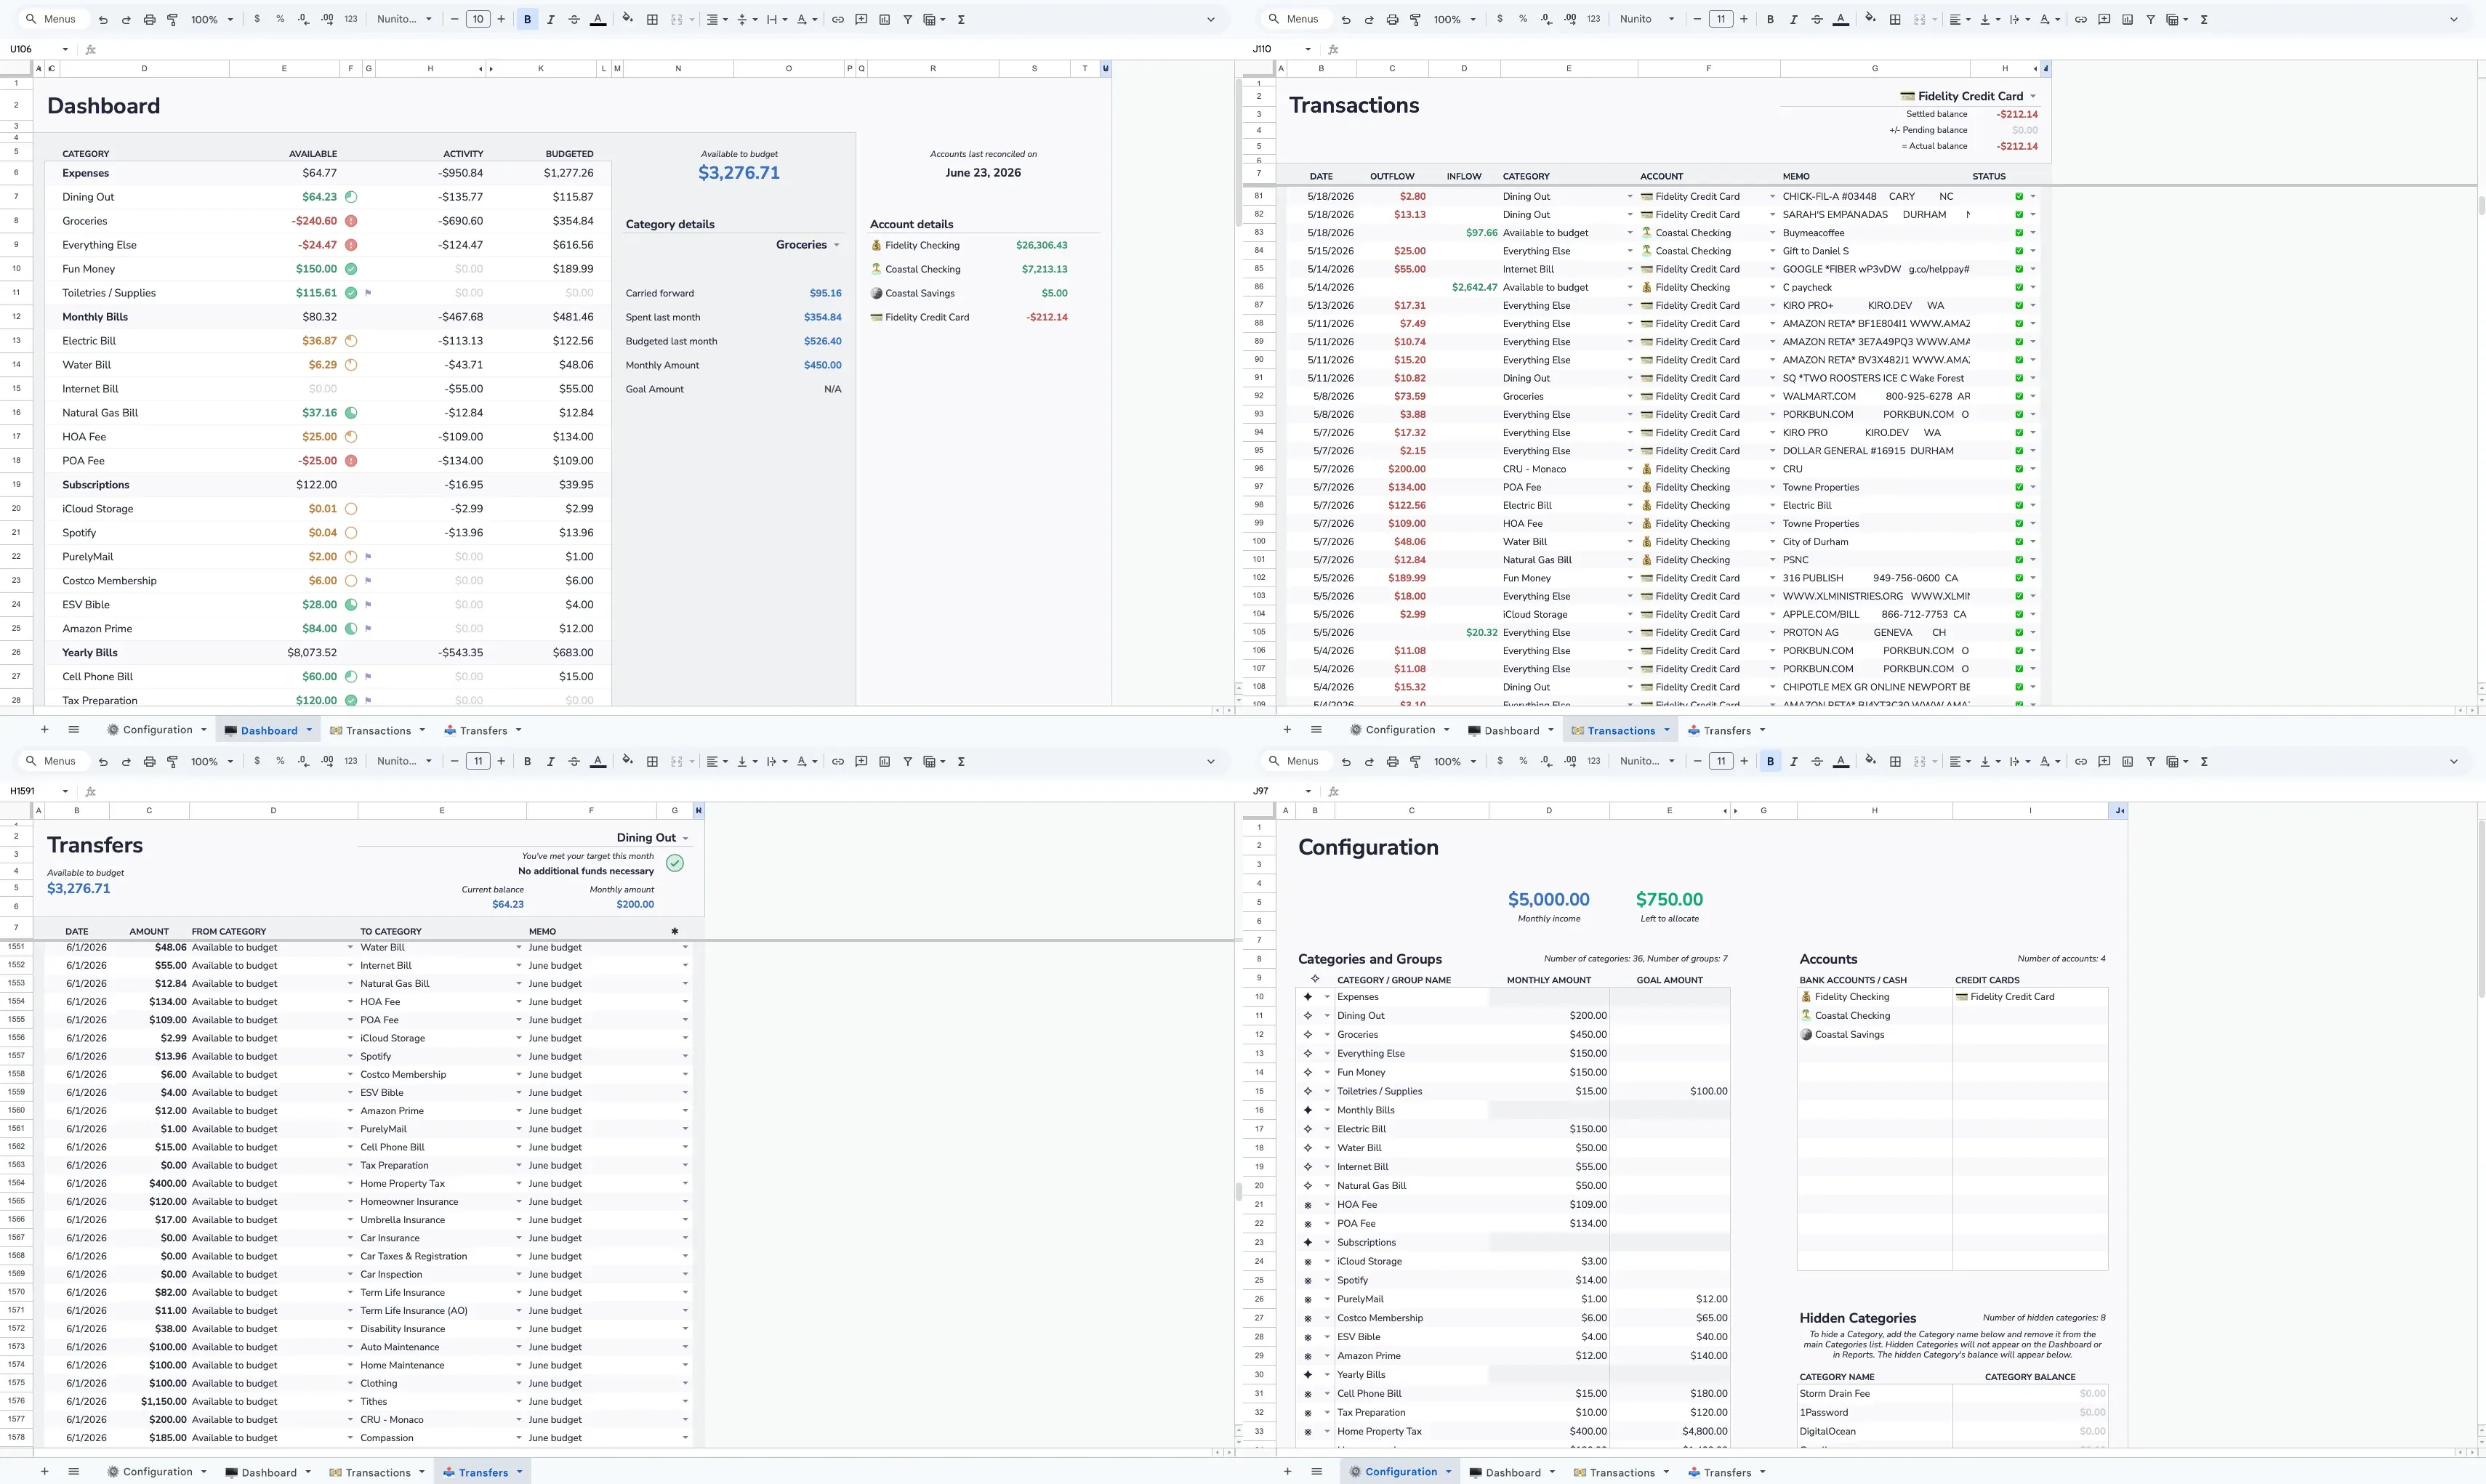Click redo in the Dashboard window toolbar

(x=126, y=19)
